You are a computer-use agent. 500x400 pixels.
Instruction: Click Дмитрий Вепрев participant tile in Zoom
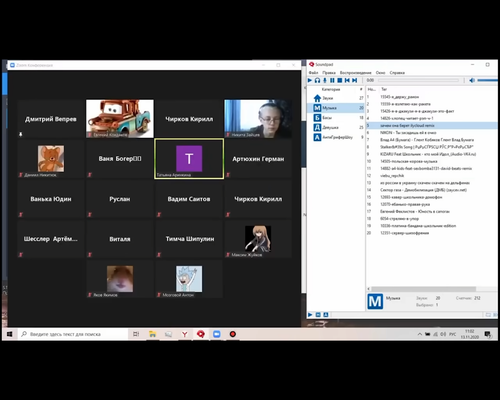click(x=51, y=119)
